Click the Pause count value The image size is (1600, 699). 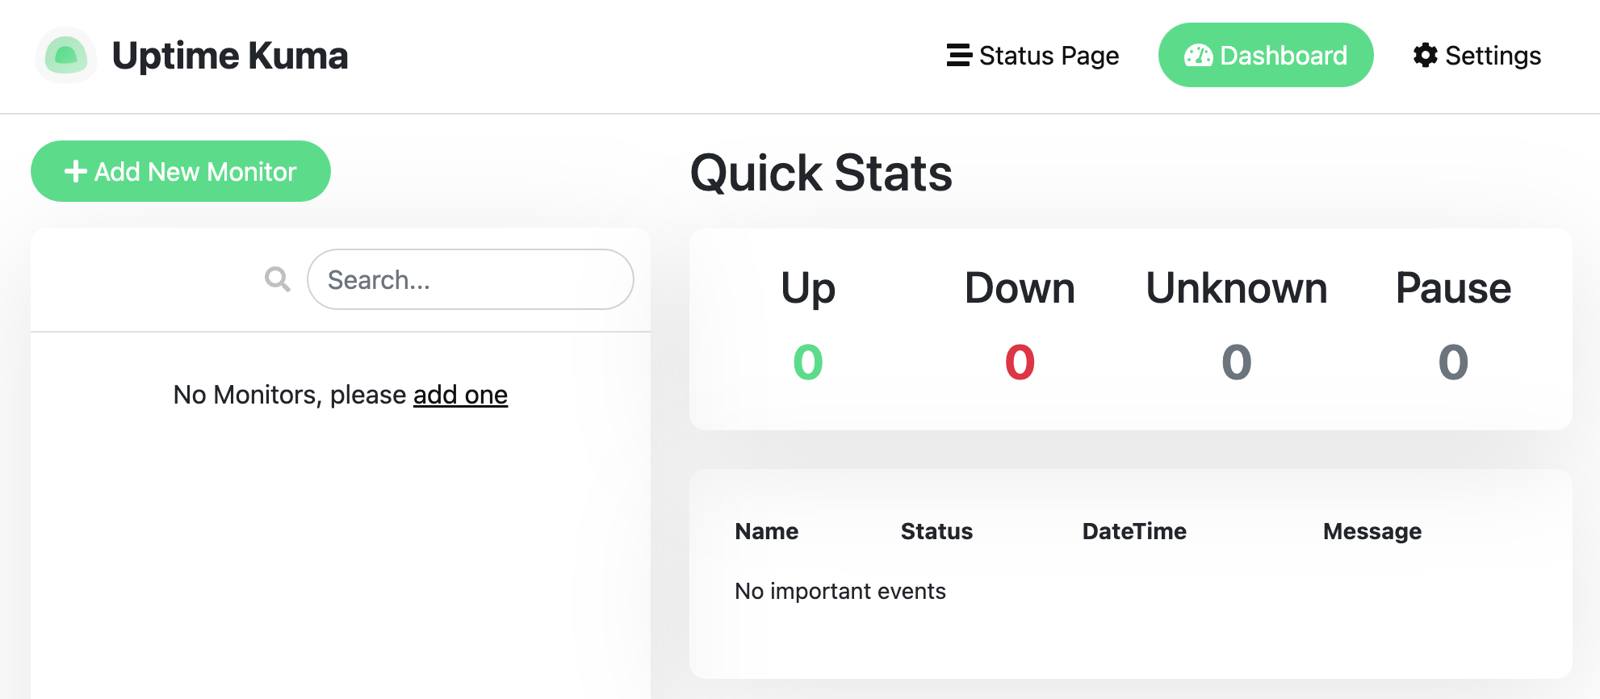[x=1453, y=362]
